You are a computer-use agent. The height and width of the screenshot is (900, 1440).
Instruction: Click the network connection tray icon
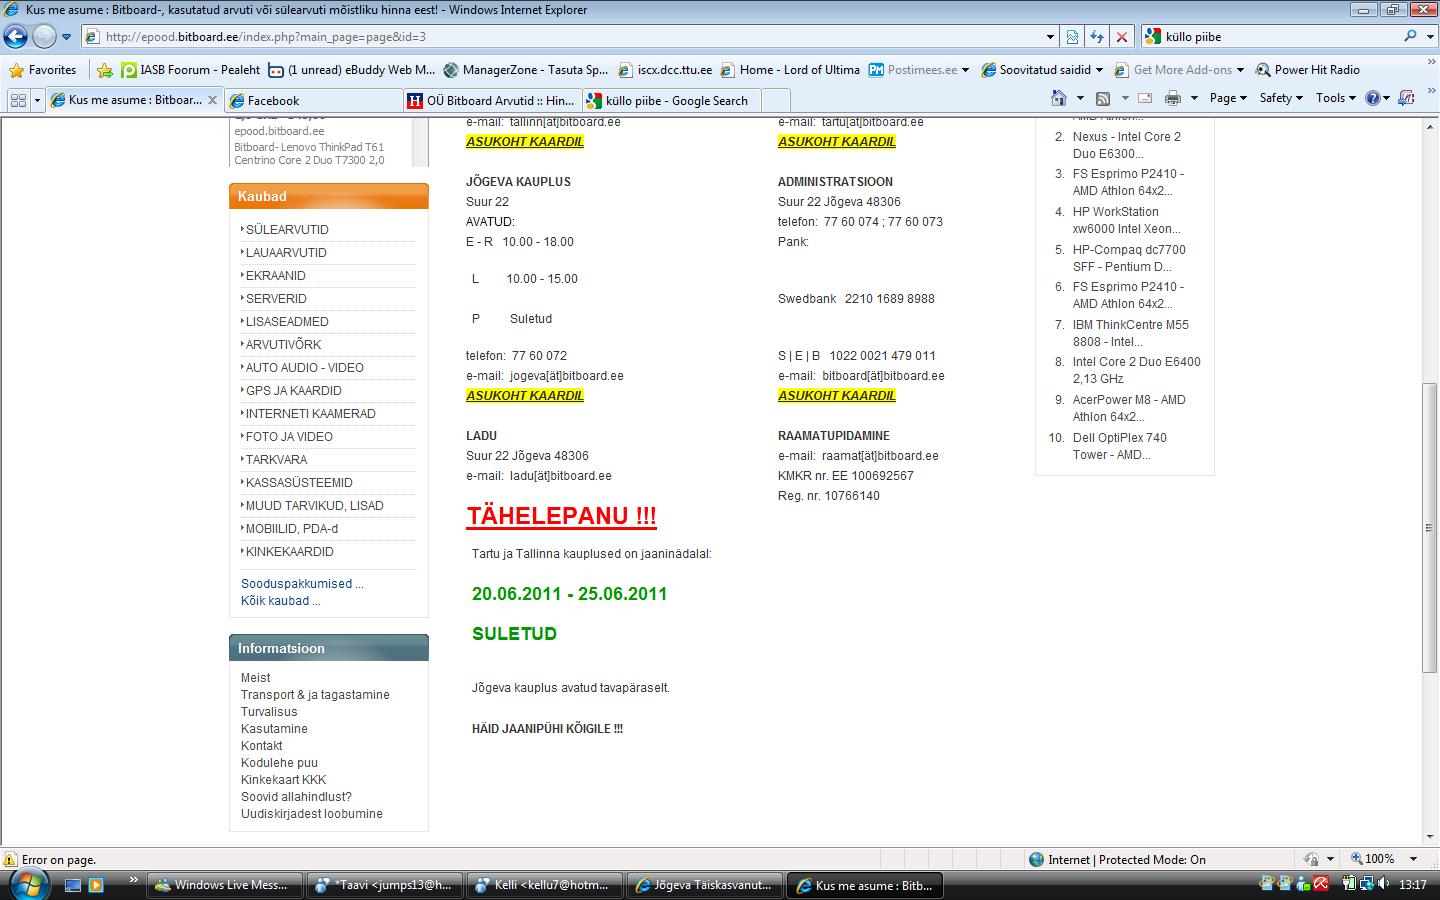(x=1365, y=884)
